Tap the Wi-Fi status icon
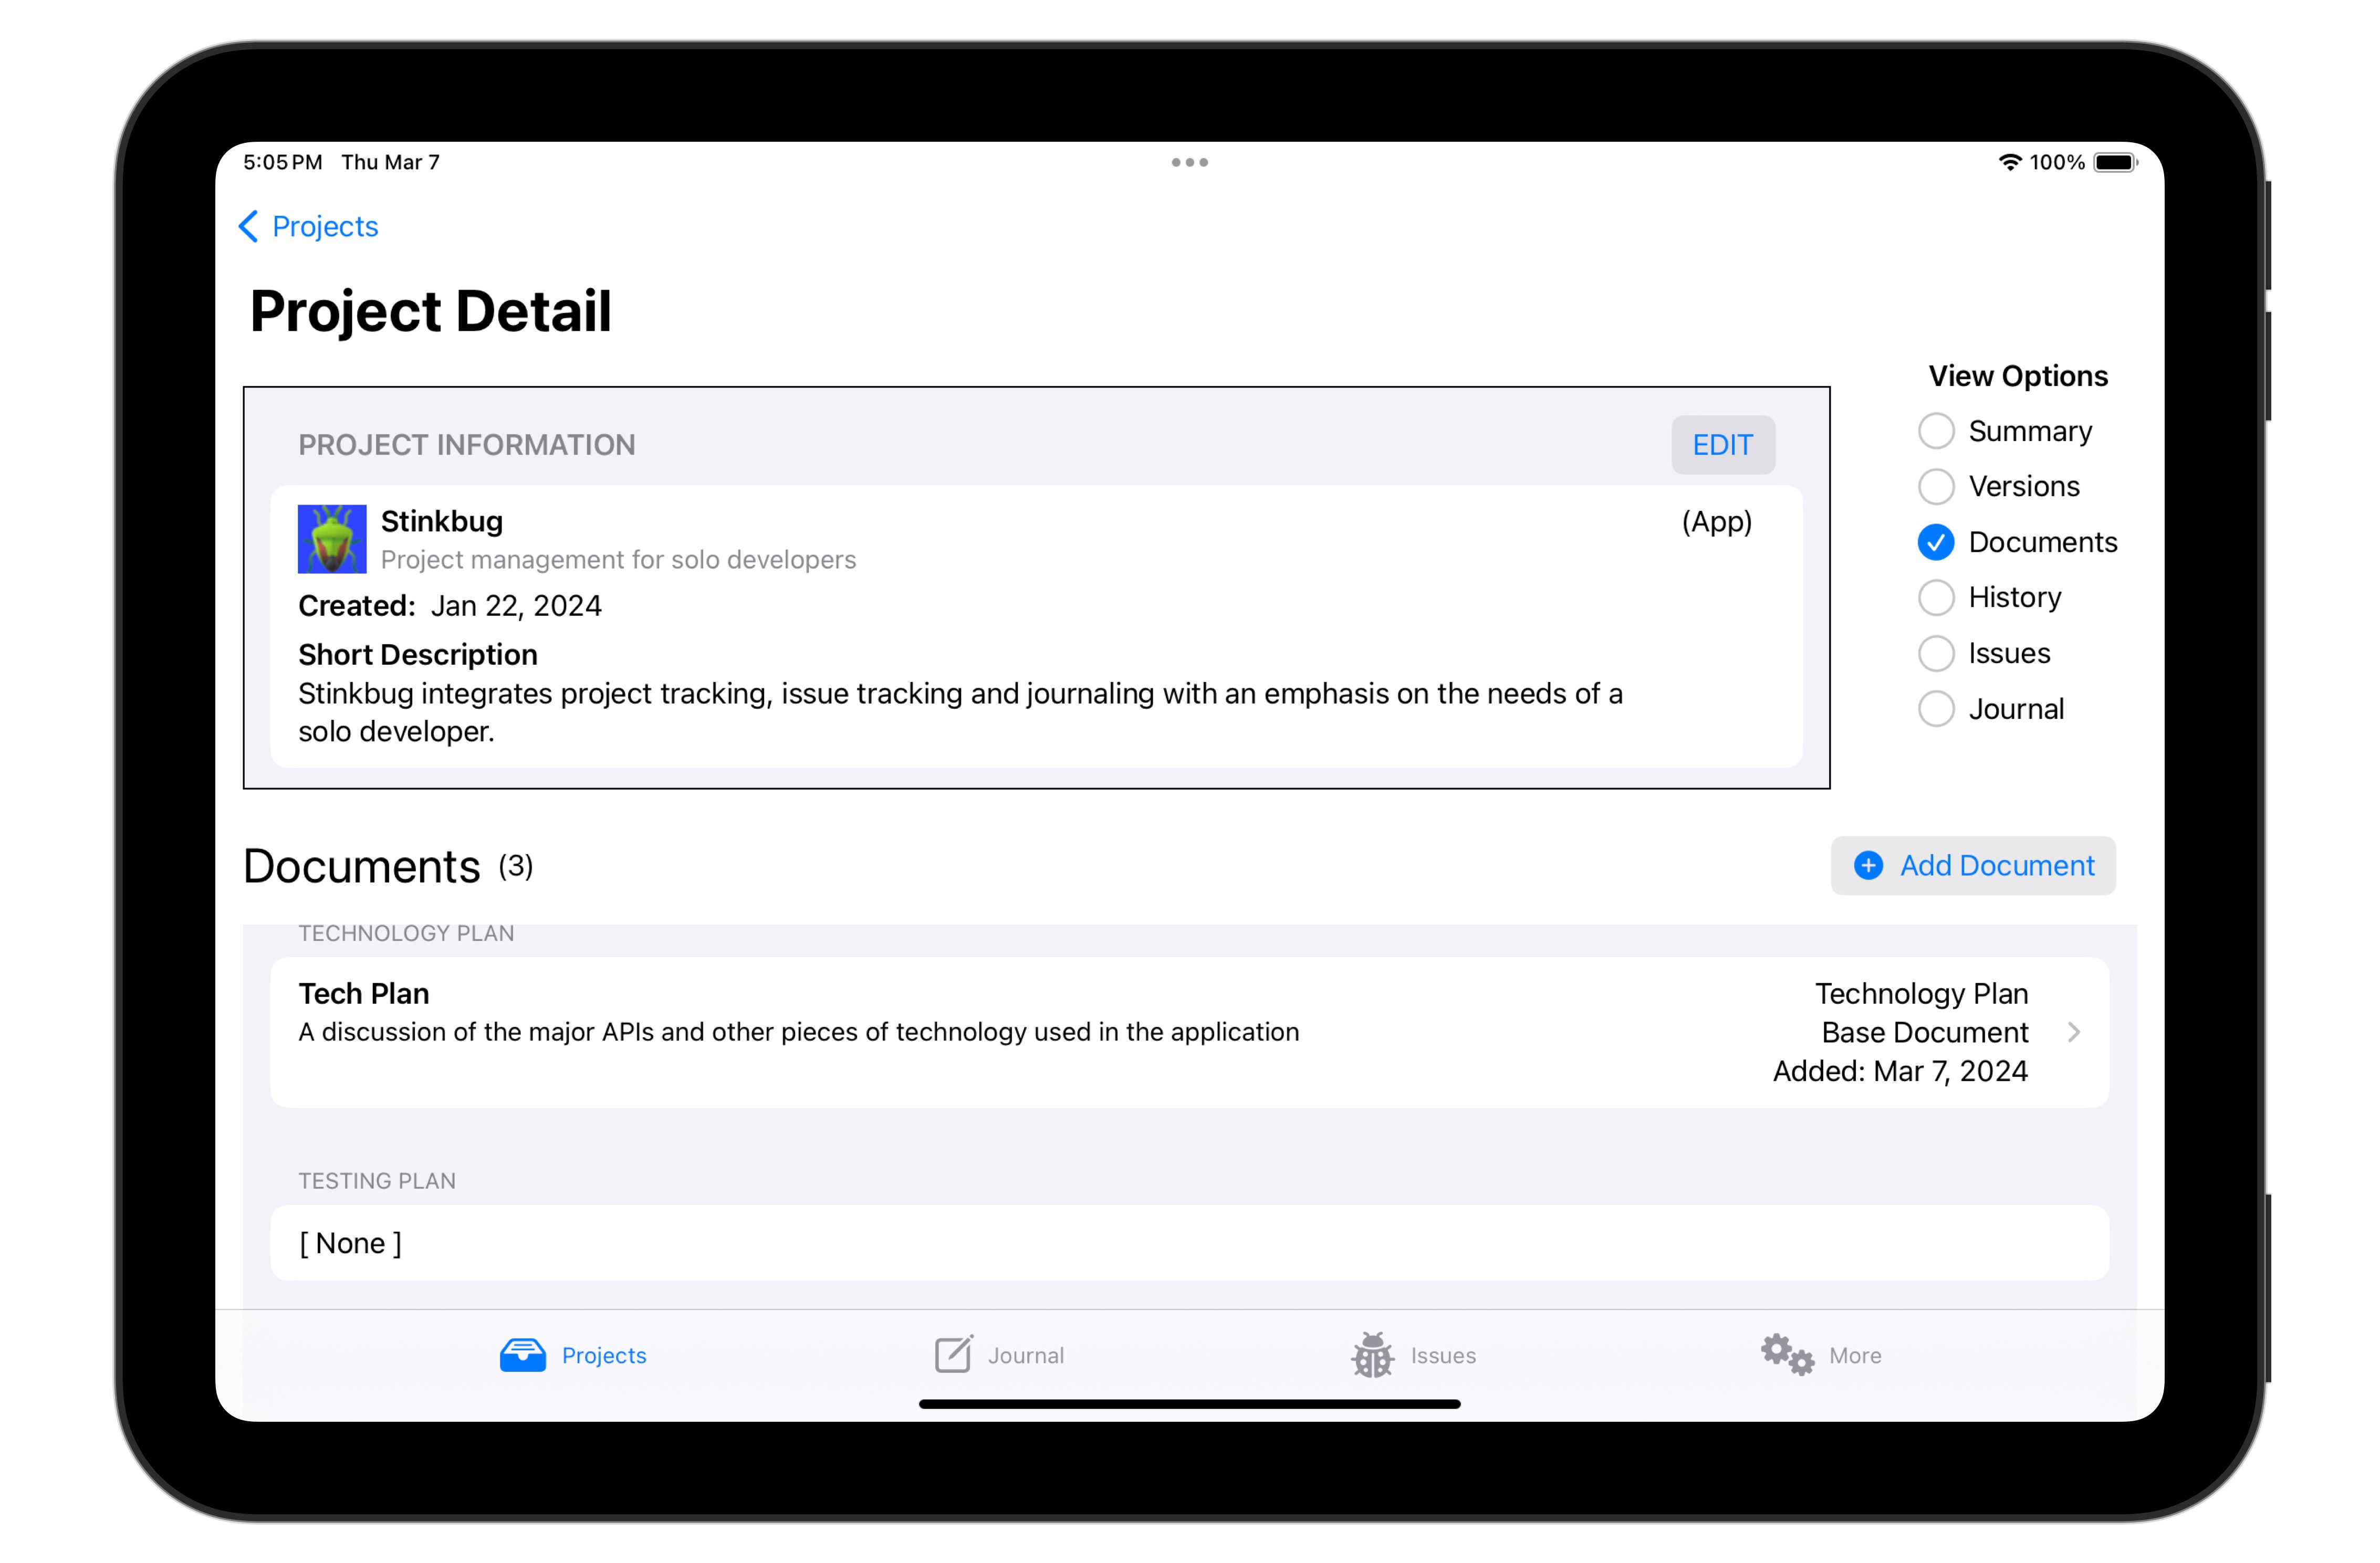 coord(2009,162)
